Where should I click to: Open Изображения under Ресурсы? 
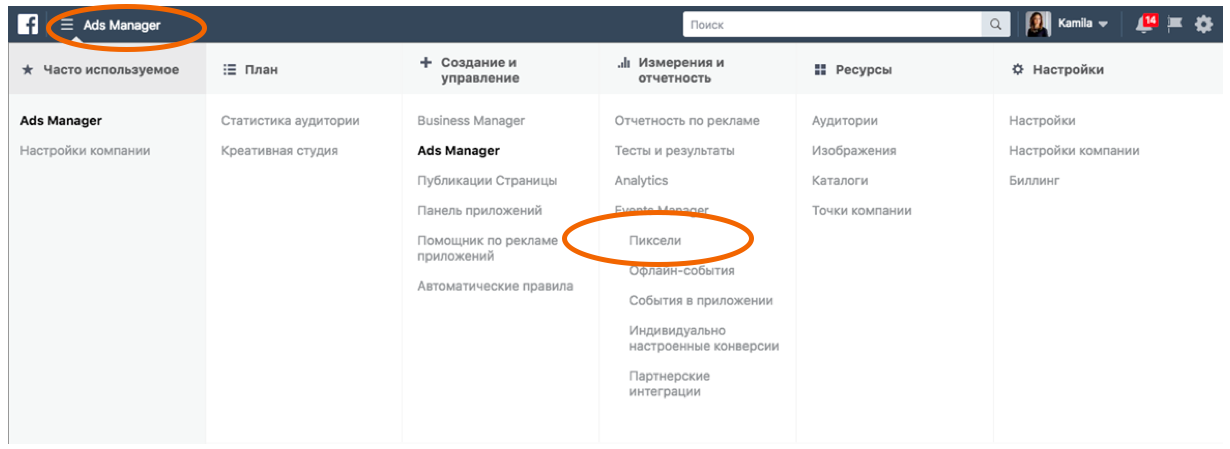tap(854, 151)
